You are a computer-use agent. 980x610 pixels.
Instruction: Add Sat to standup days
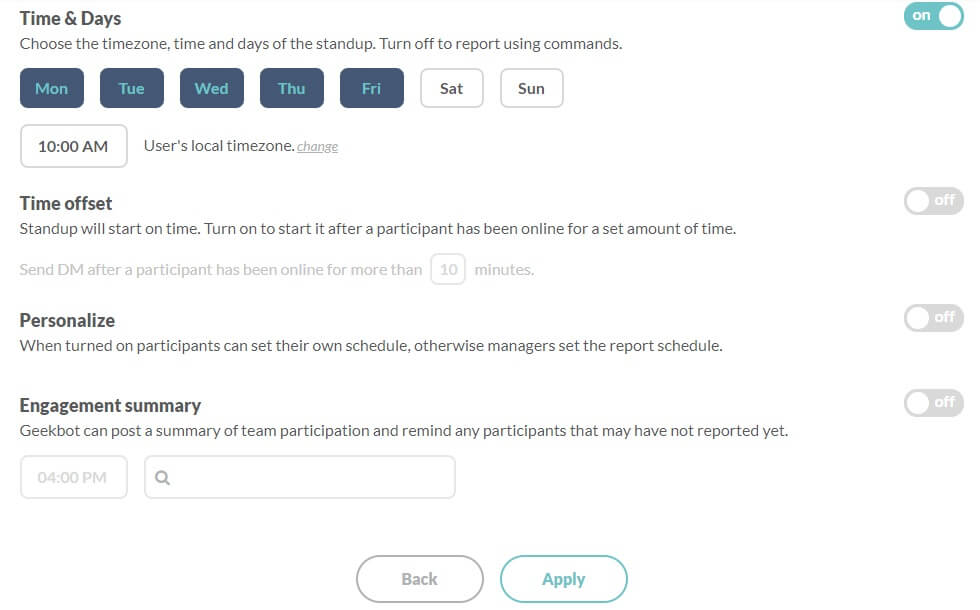(x=452, y=88)
